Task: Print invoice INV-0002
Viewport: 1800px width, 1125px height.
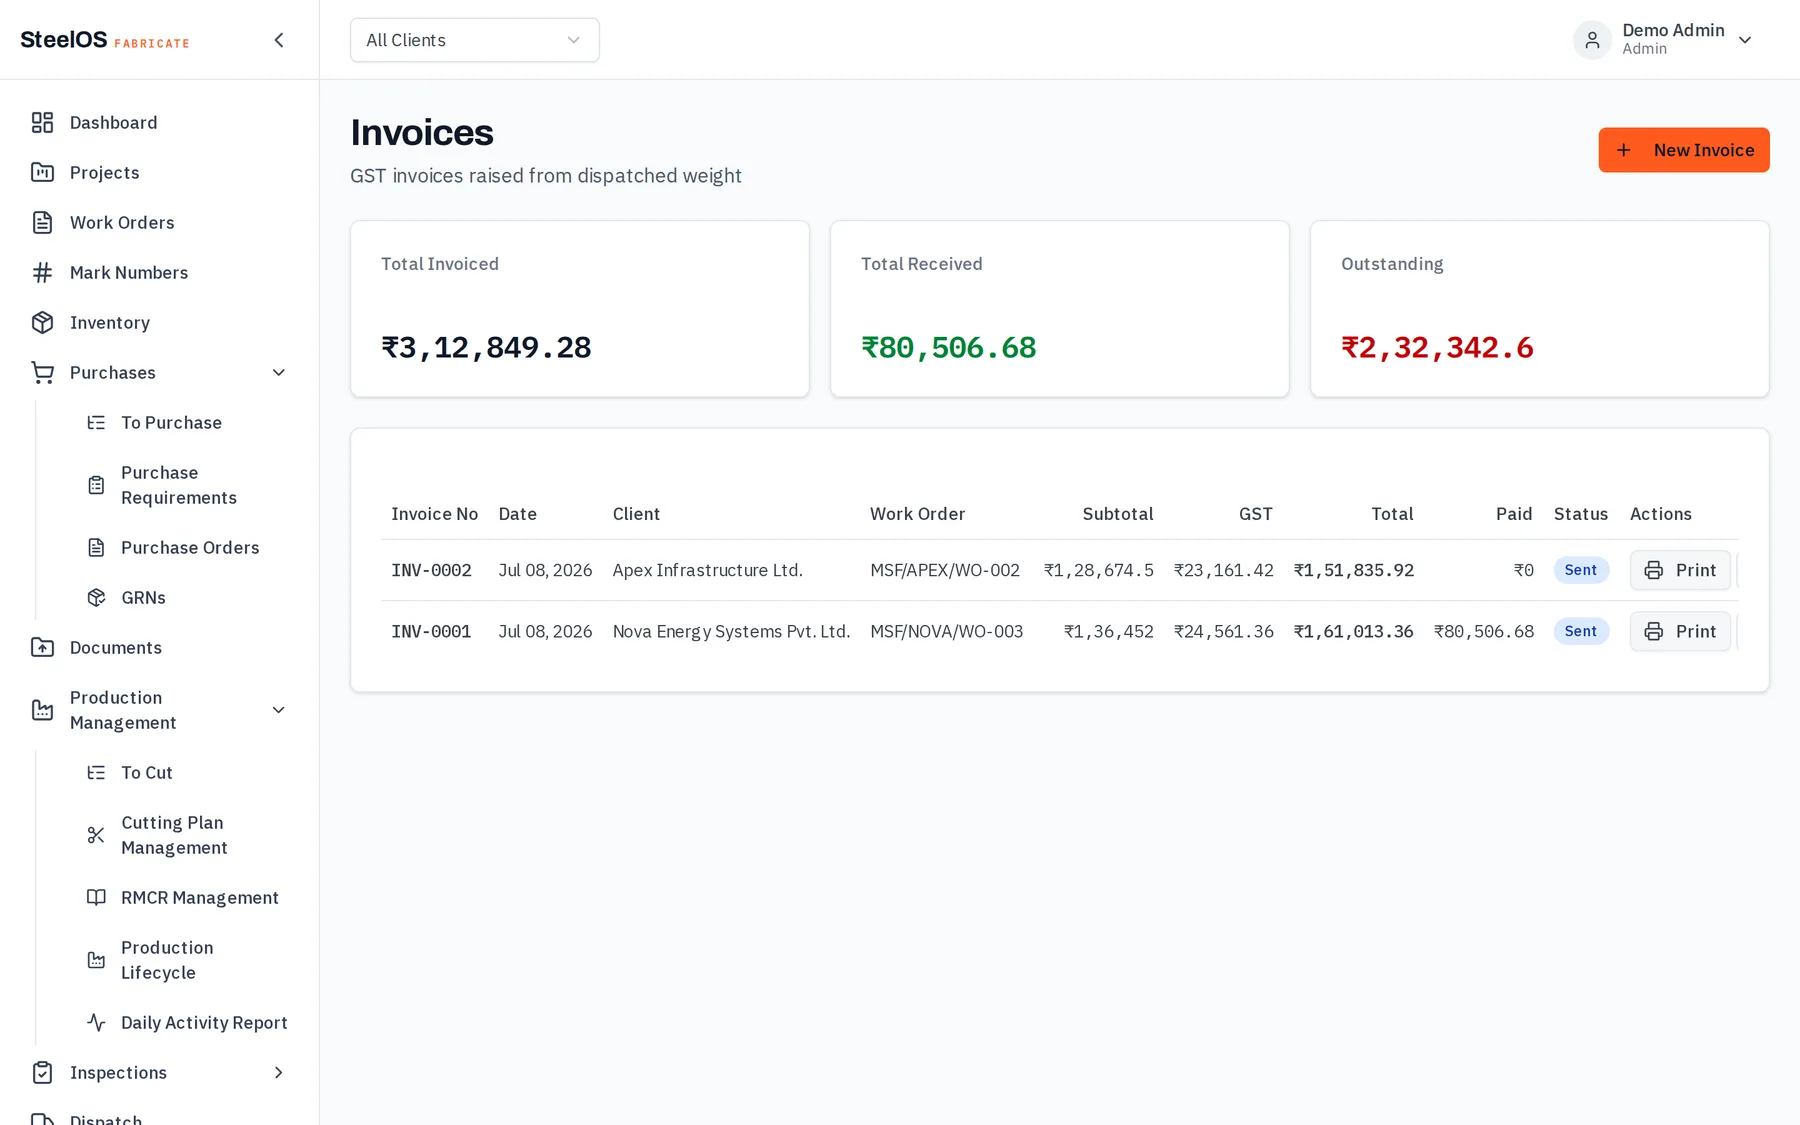Action: click(x=1680, y=570)
